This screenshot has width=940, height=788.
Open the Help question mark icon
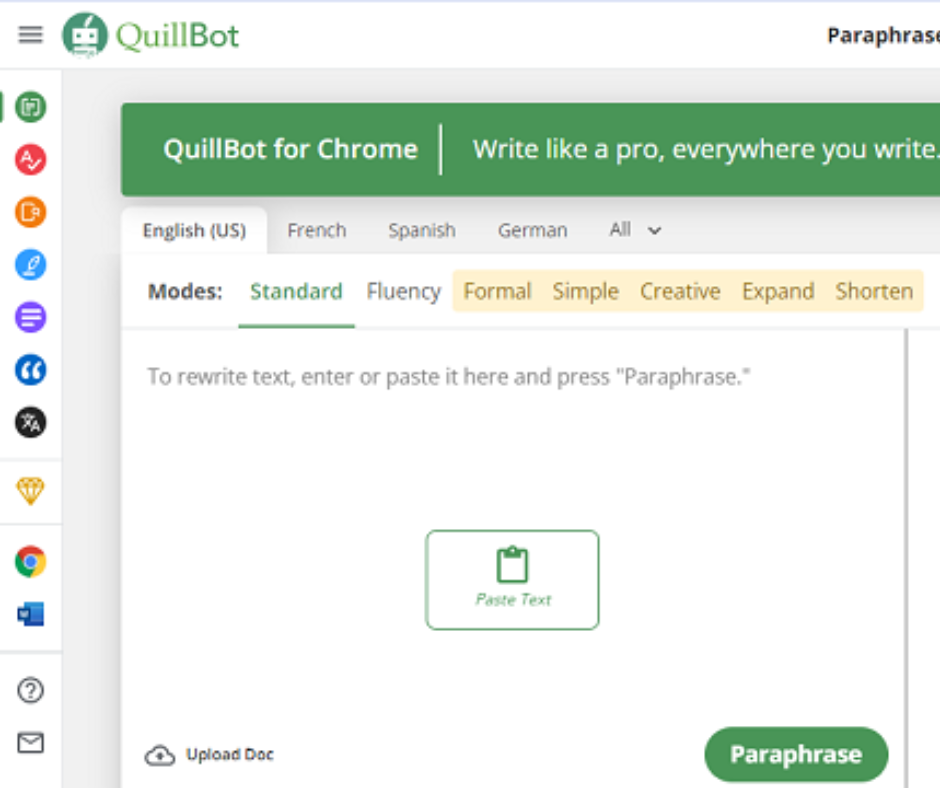31,690
